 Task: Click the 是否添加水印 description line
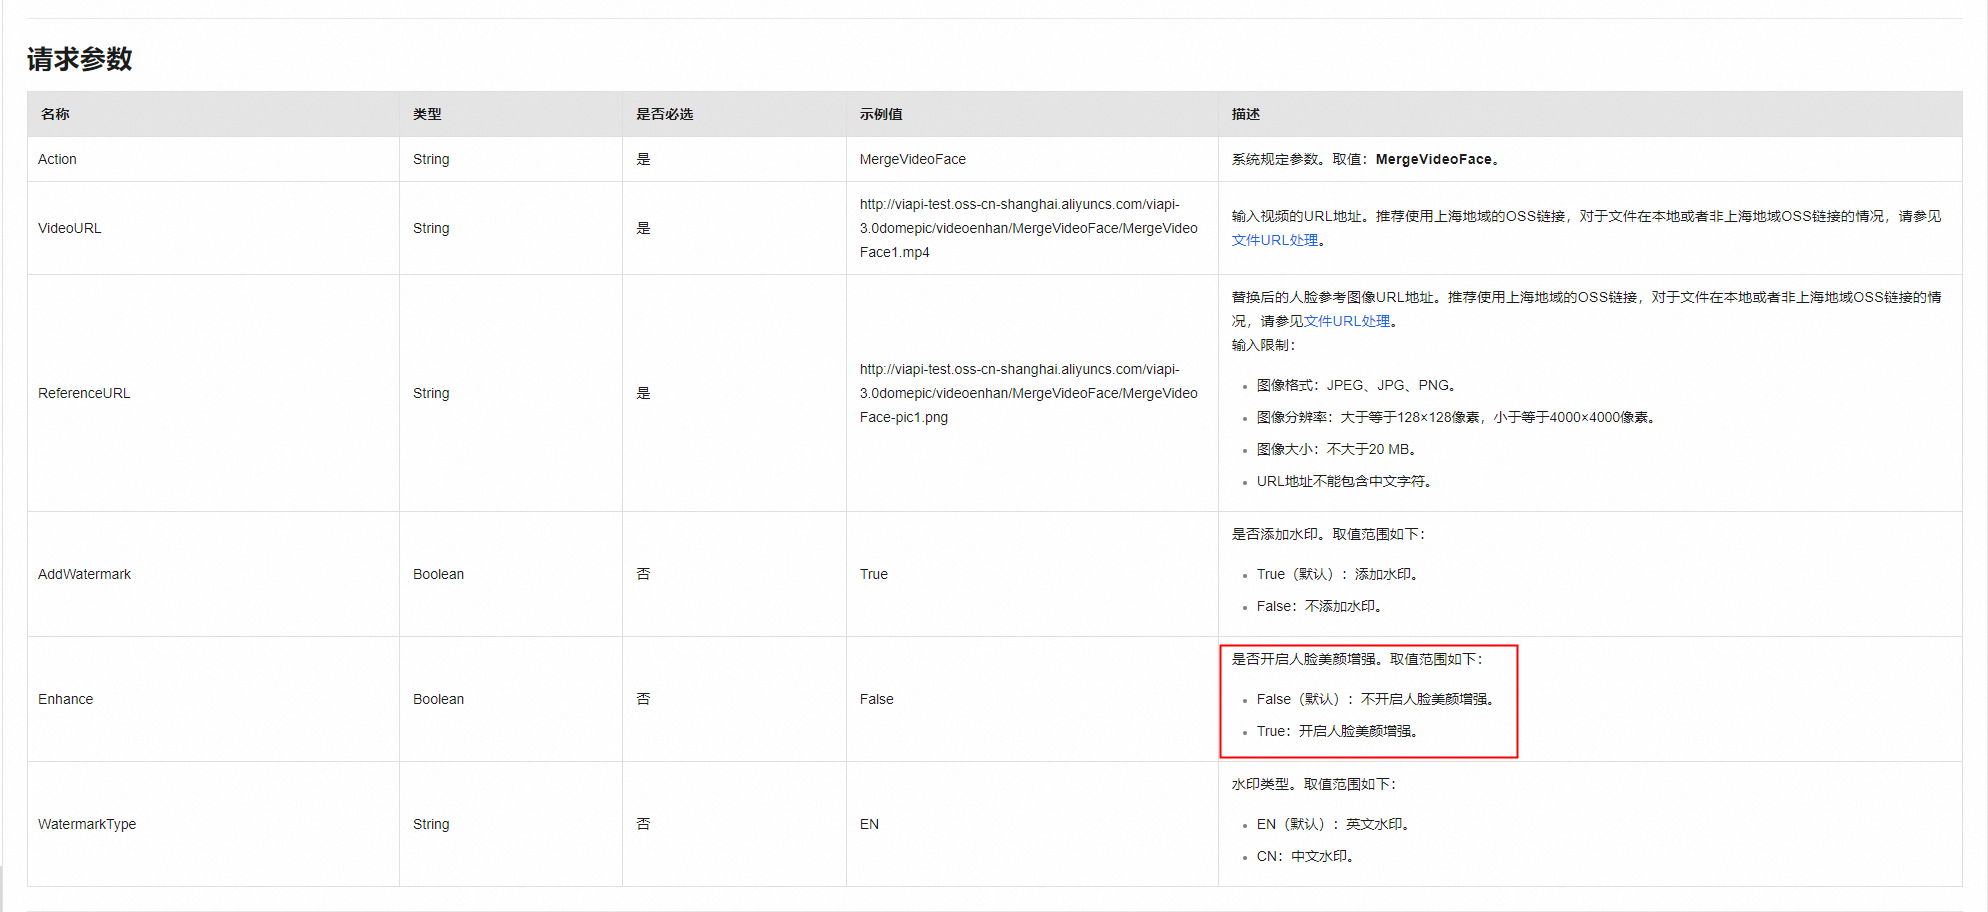point(1329,534)
